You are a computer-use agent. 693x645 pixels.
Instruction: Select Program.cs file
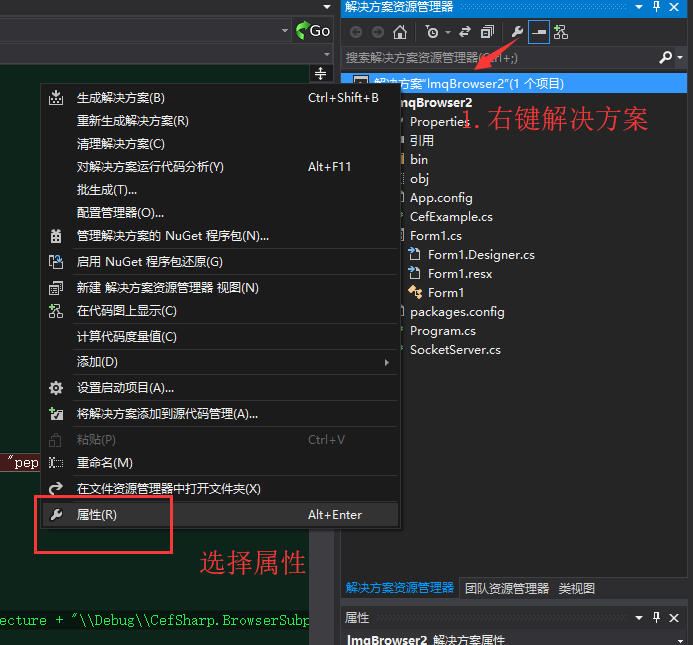442,331
